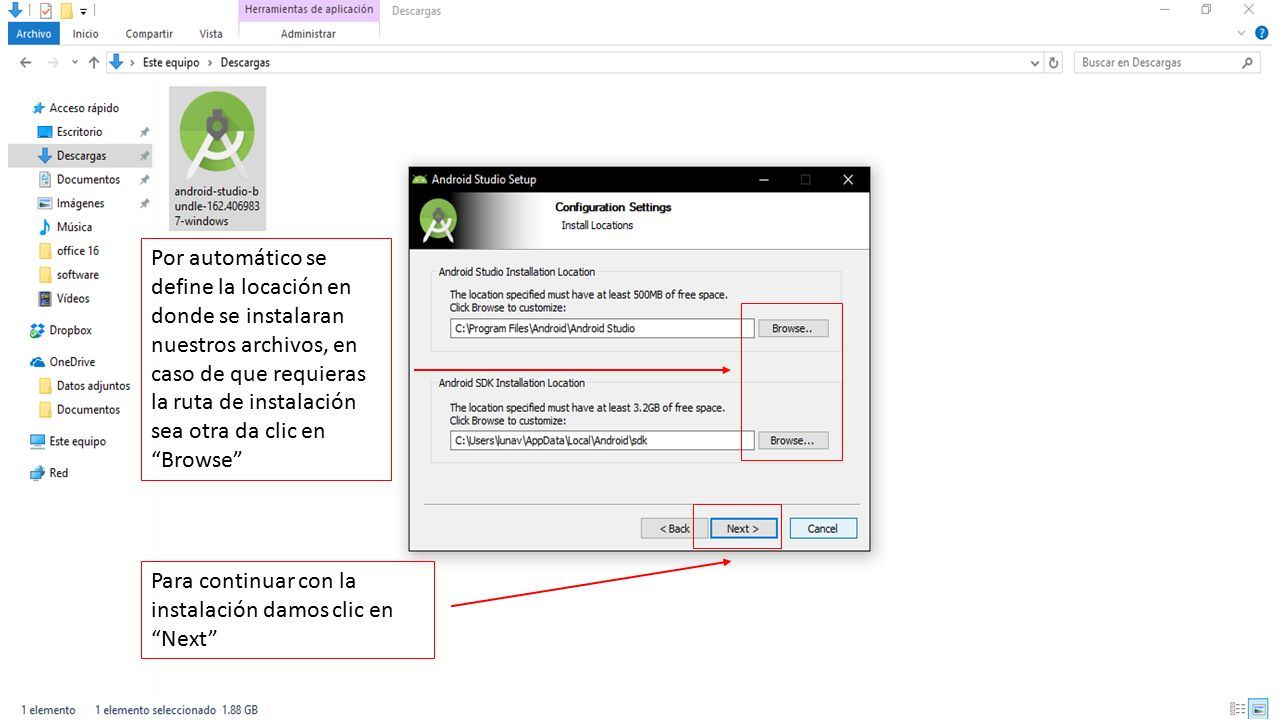Open Vídeos in the navigation pane
Screen dimensions: 1280x720
coord(73,299)
